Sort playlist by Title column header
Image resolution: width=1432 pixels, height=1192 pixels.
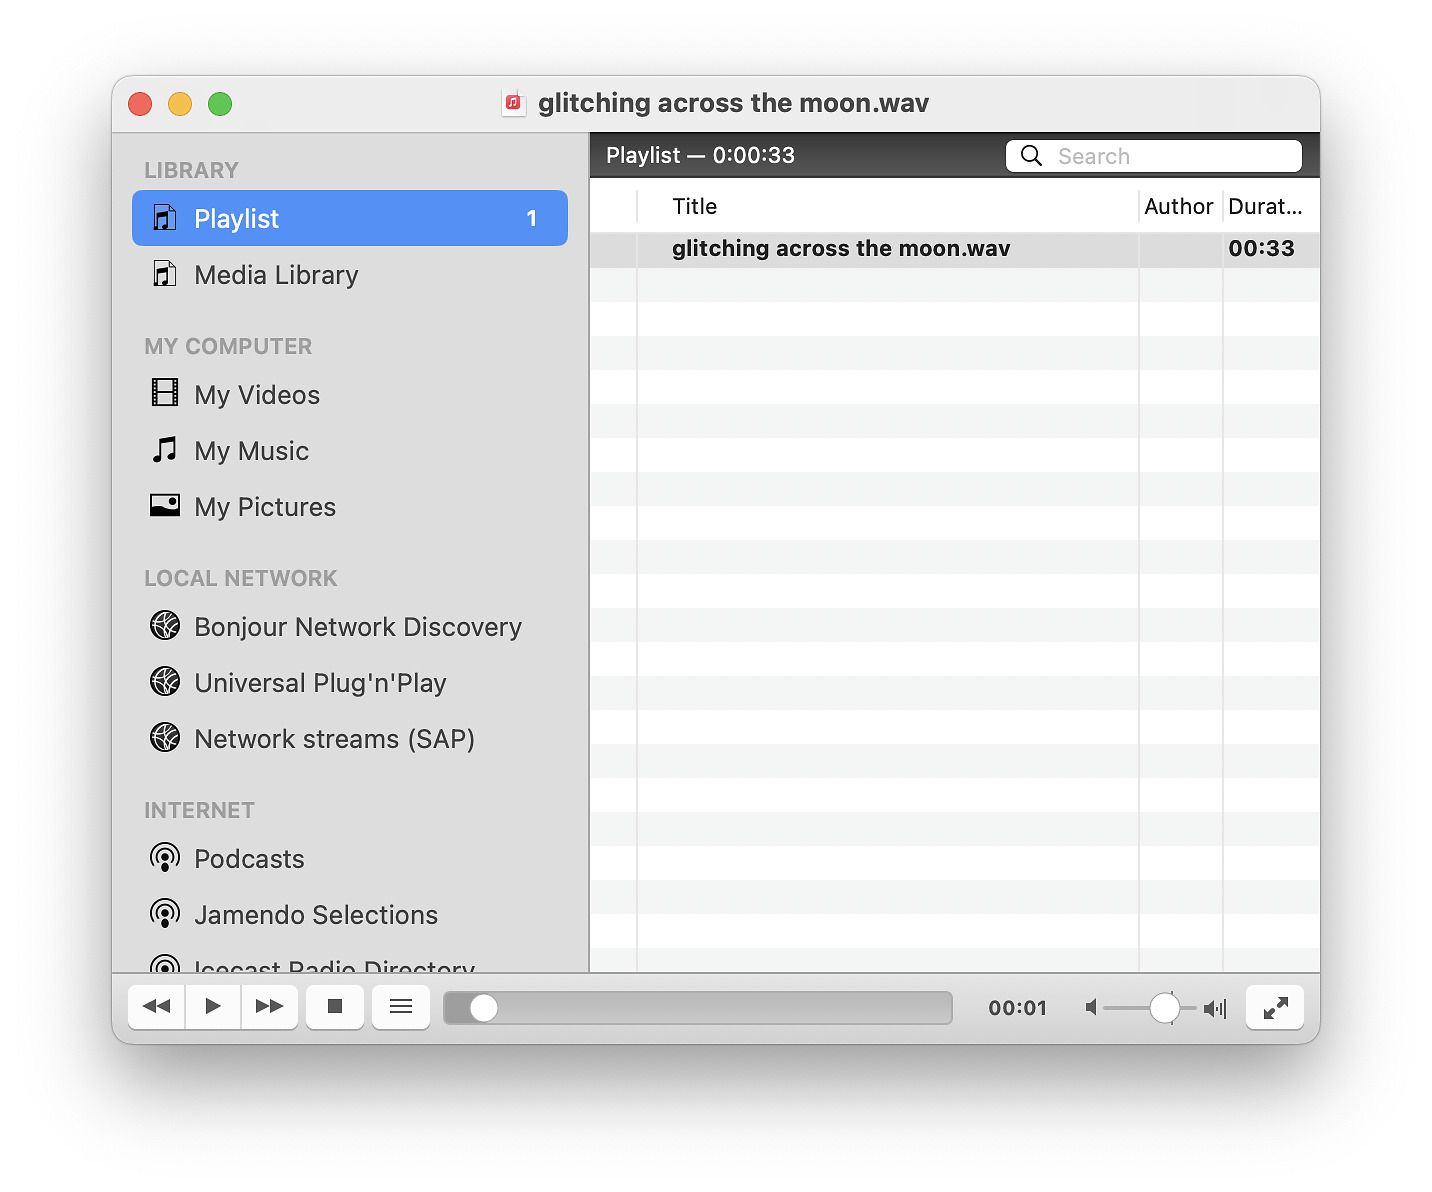tap(694, 207)
